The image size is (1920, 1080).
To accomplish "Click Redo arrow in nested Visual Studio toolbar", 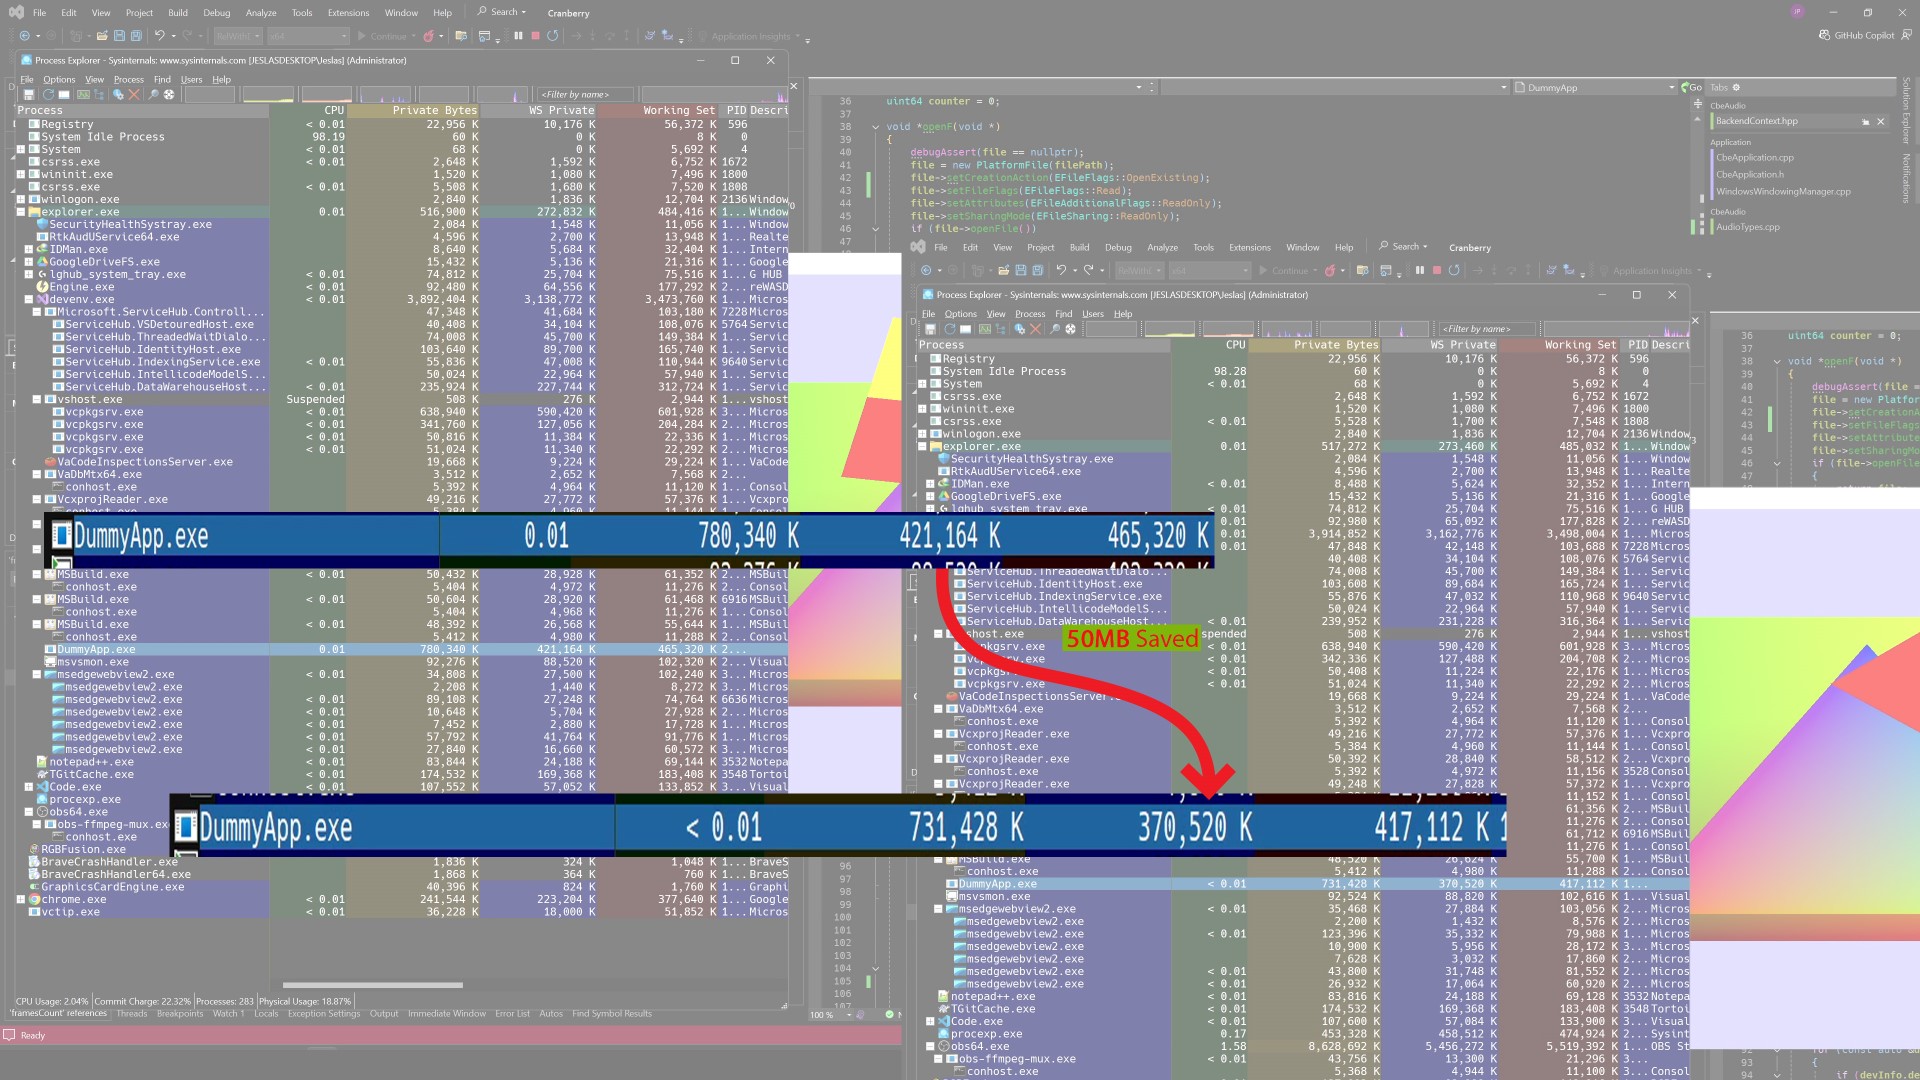I will (x=1088, y=270).
